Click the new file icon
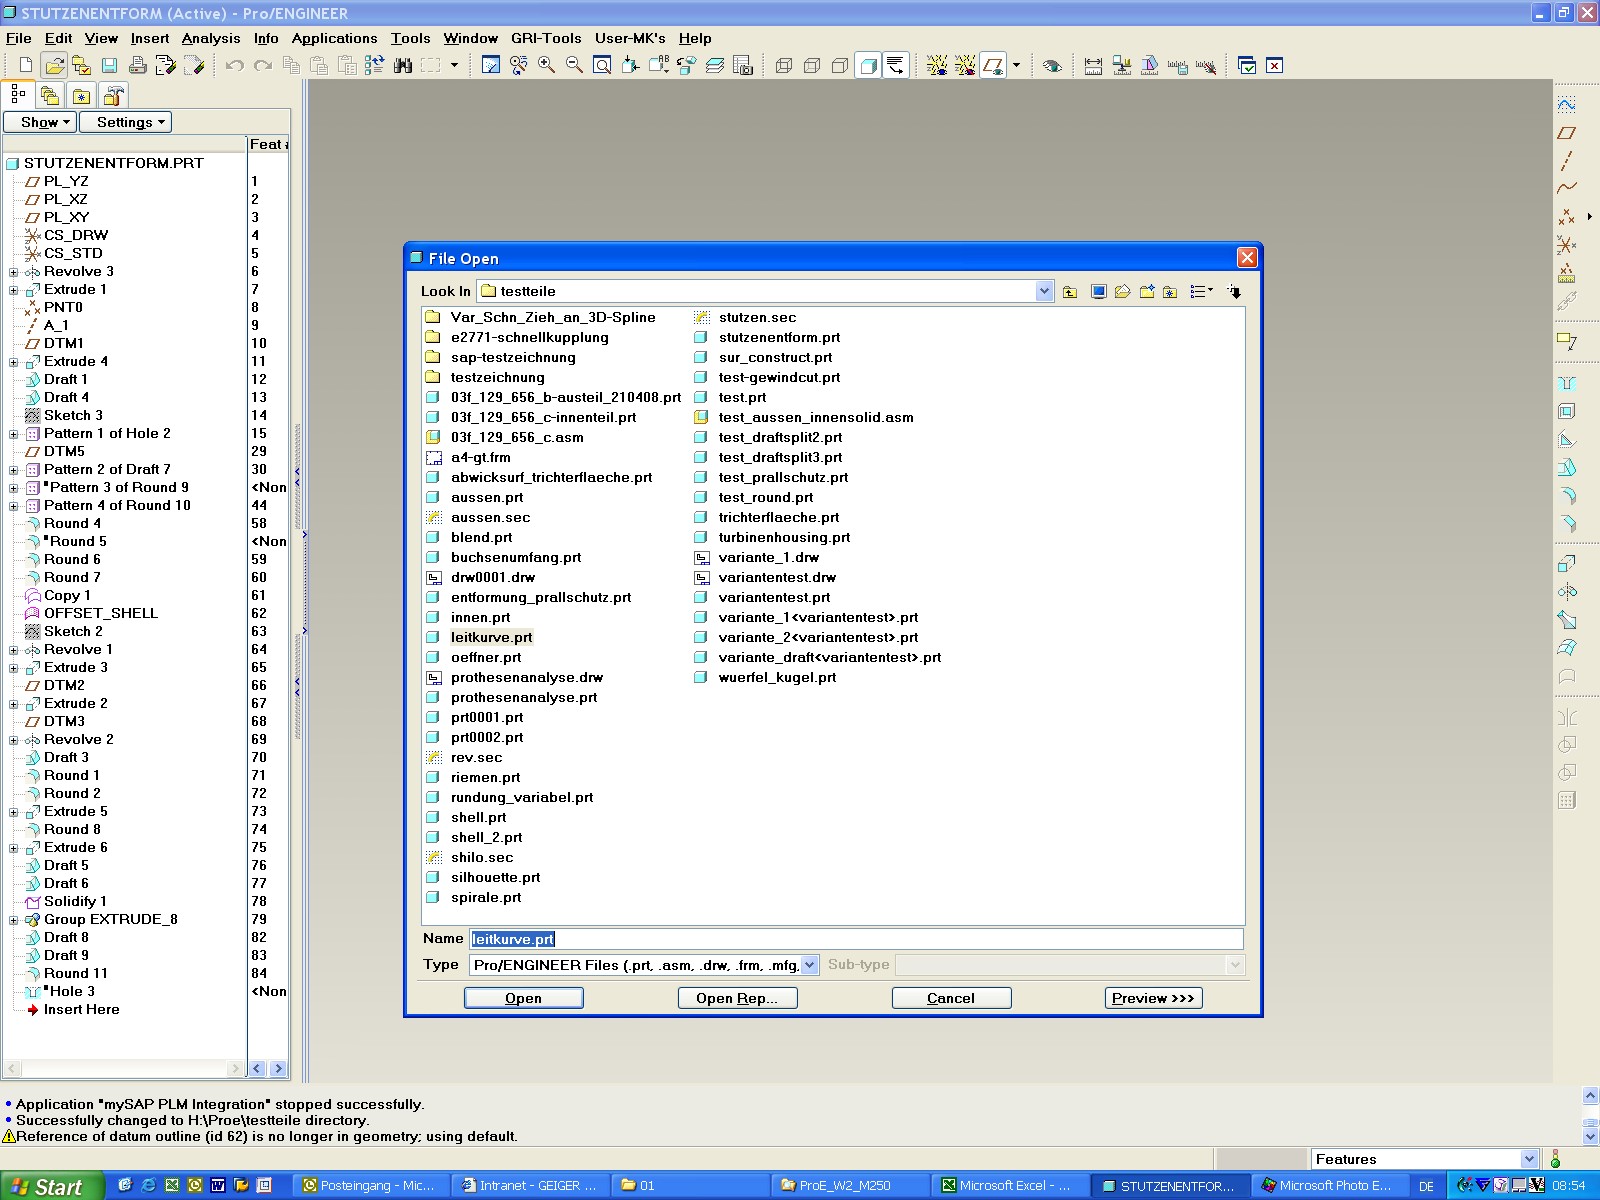1600x1200 pixels. (26, 65)
